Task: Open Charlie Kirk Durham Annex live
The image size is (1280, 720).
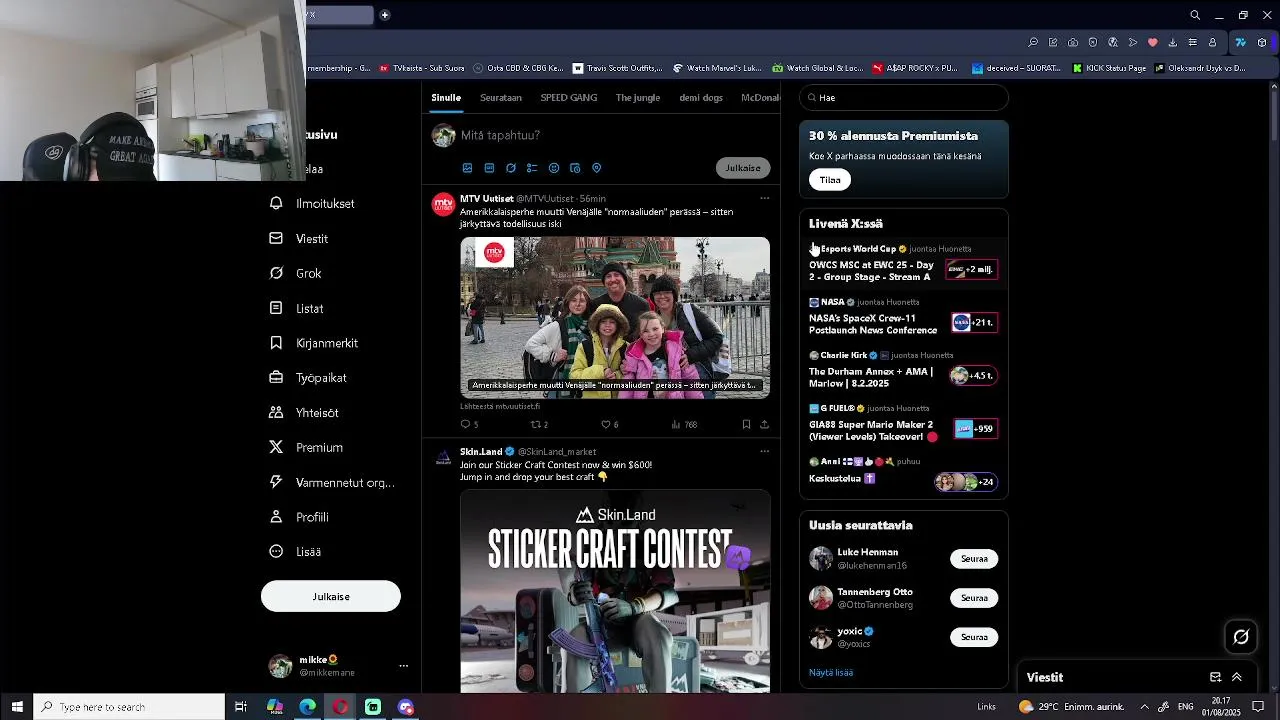Action: pyautogui.click(x=903, y=370)
